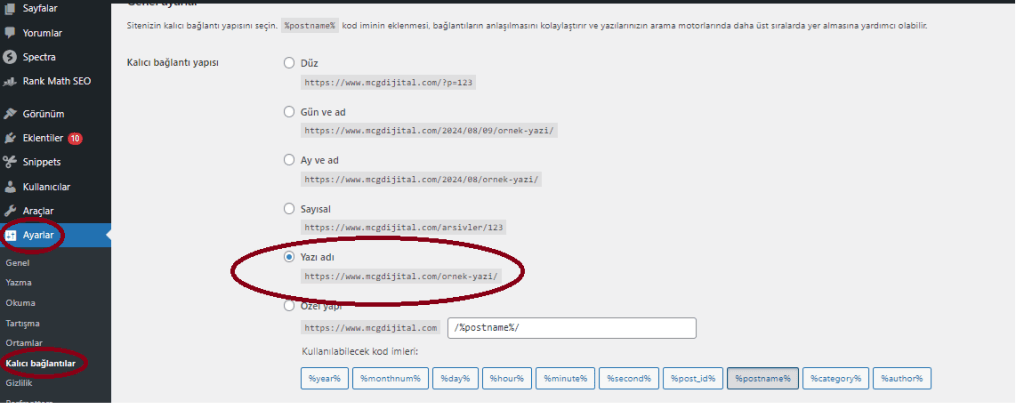The width and height of the screenshot is (1024, 409).
Task: Click the Yorumlar comments icon in sidebar
Action: [x=10, y=33]
